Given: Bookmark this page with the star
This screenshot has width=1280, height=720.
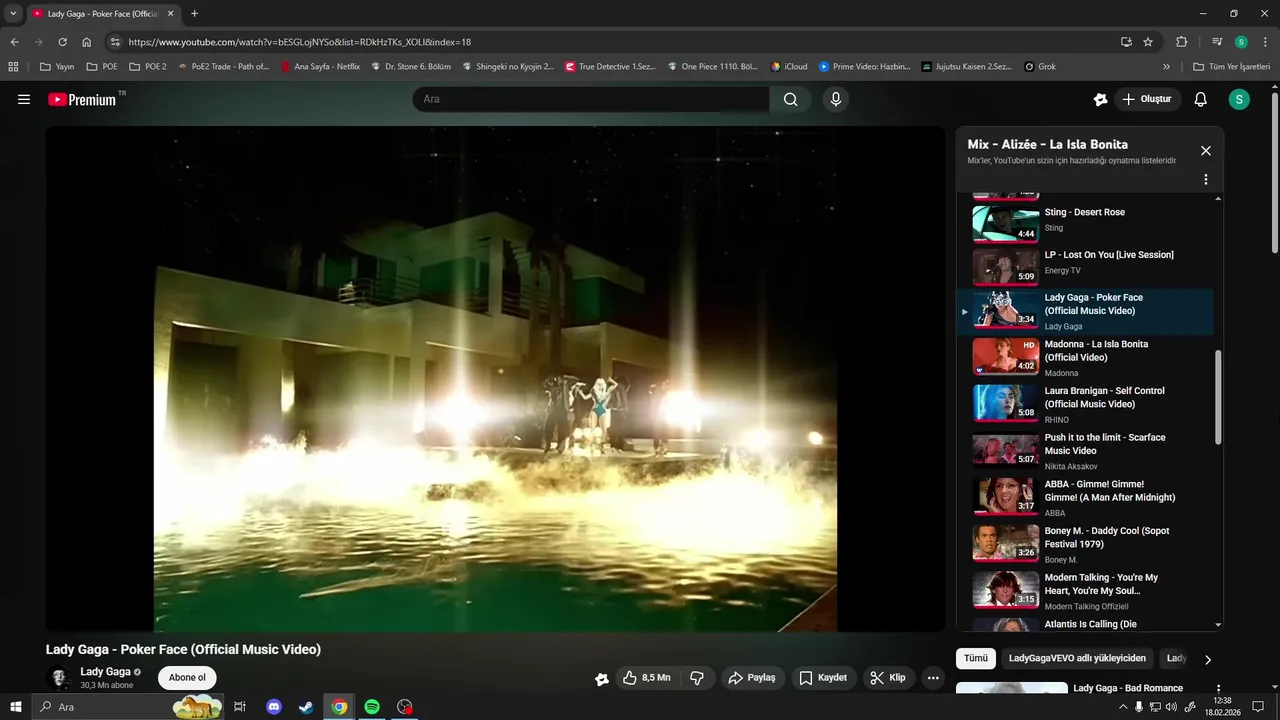Looking at the screenshot, I should coord(1148,42).
